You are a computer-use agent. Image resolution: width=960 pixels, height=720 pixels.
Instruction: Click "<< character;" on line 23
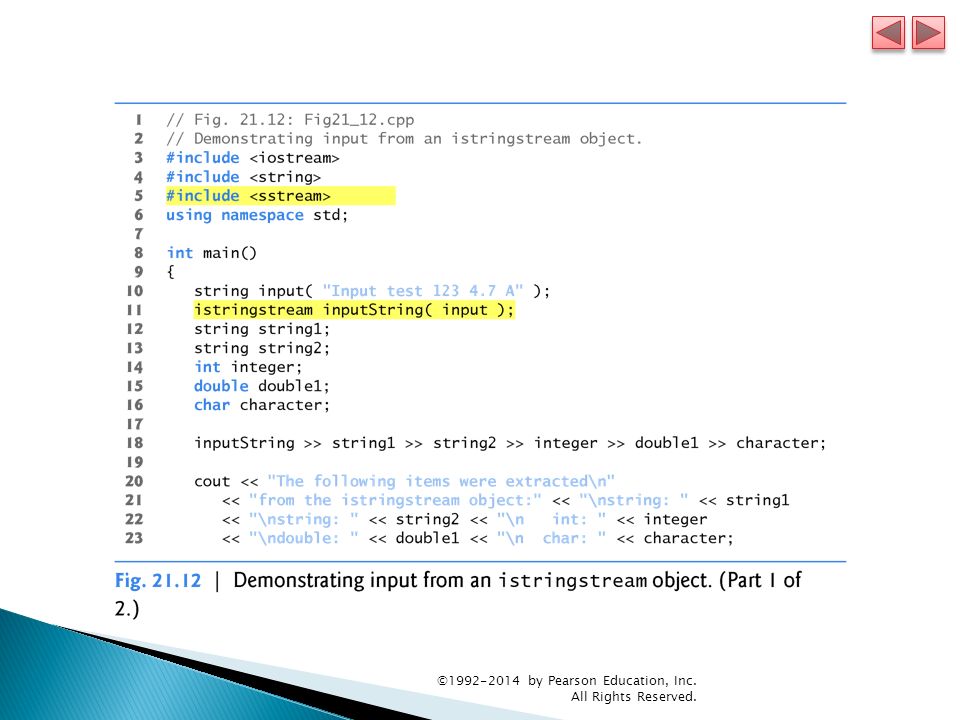[675, 538]
